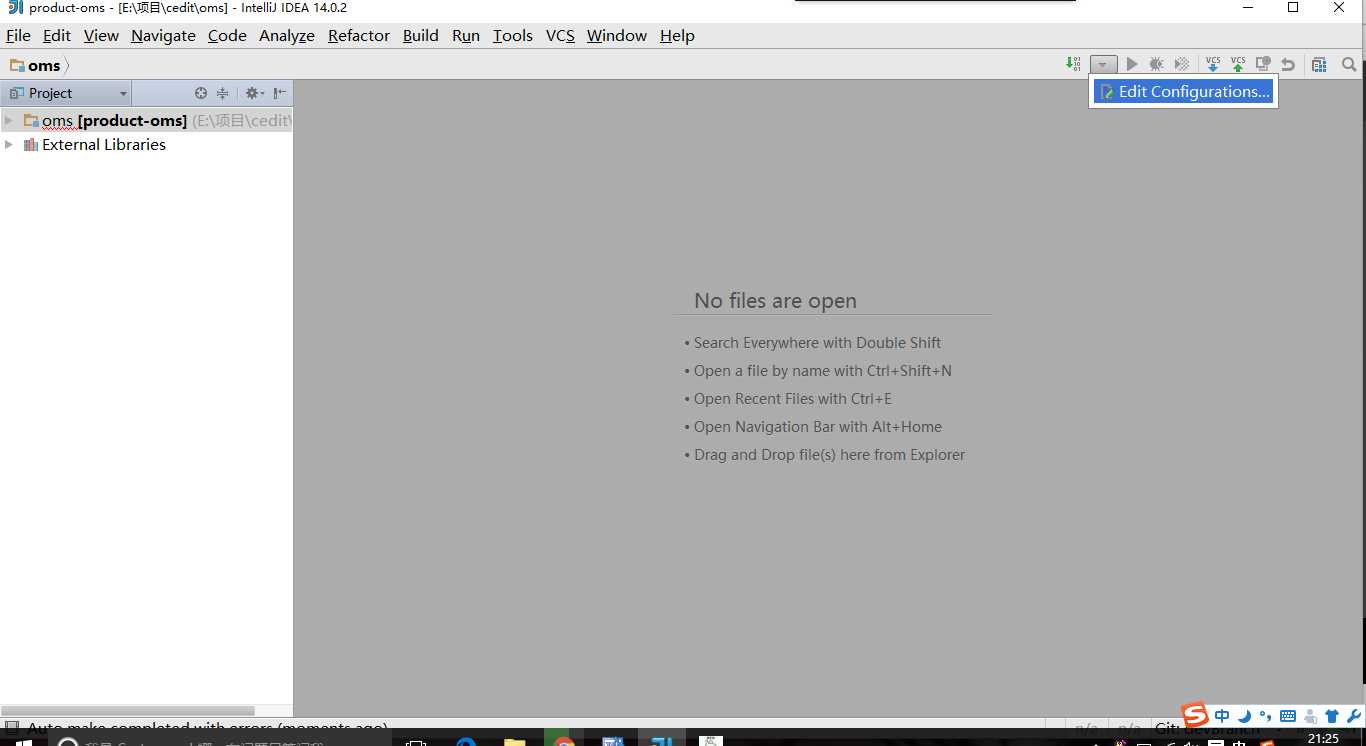Click VCS Update Project icon
Image resolution: width=1366 pixels, height=746 pixels.
point(1213,64)
